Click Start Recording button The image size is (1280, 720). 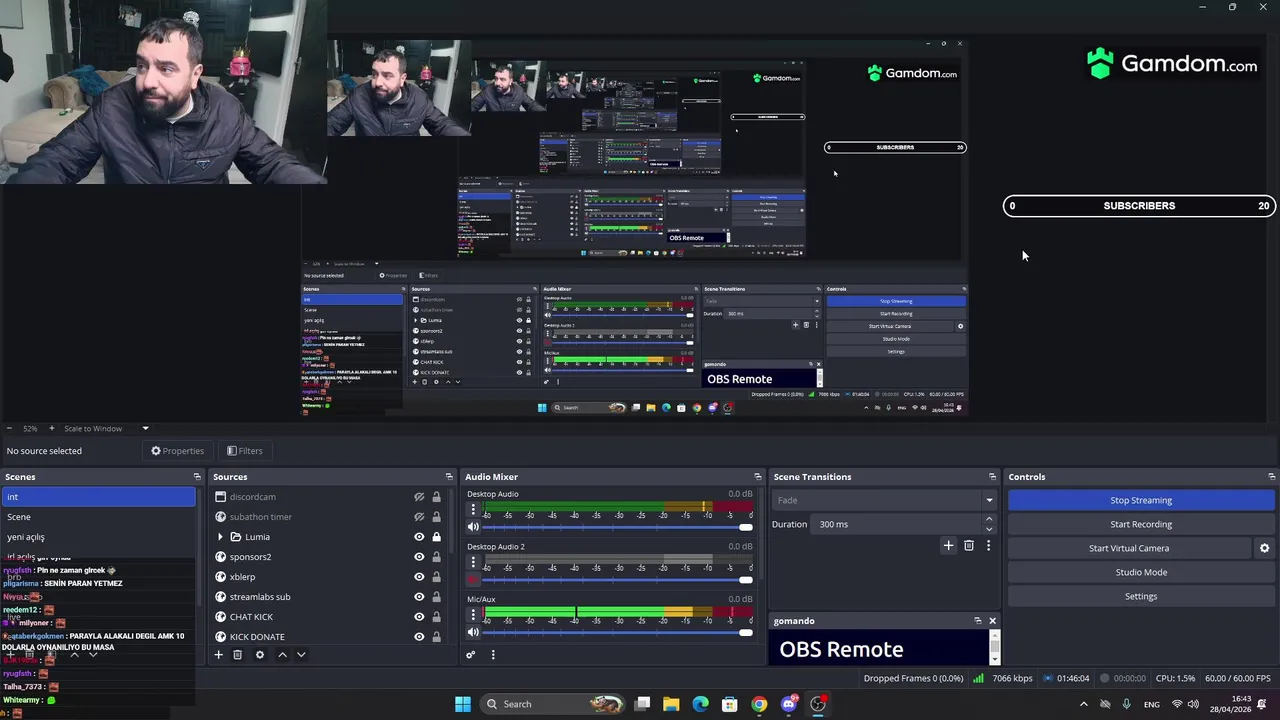tap(1141, 524)
